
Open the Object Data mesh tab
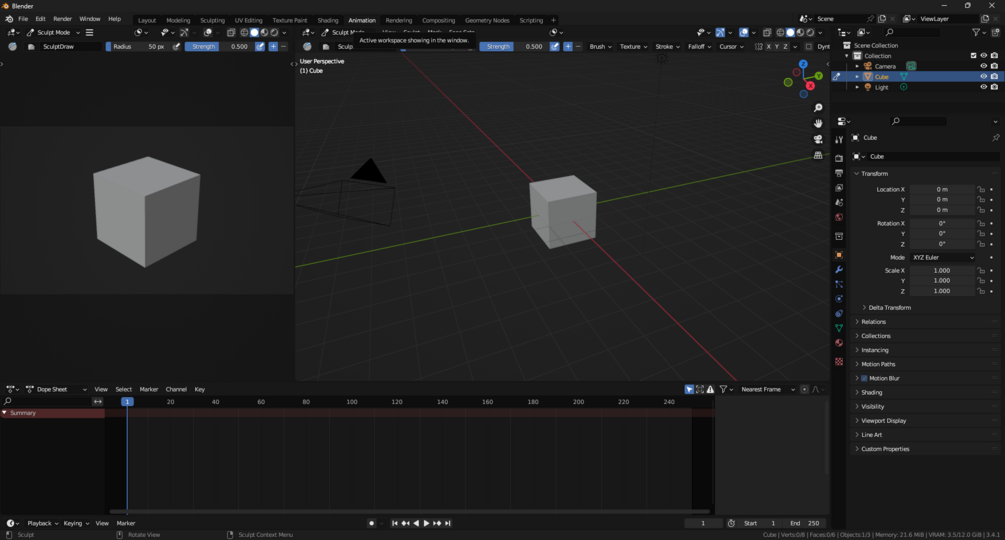(x=839, y=328)
